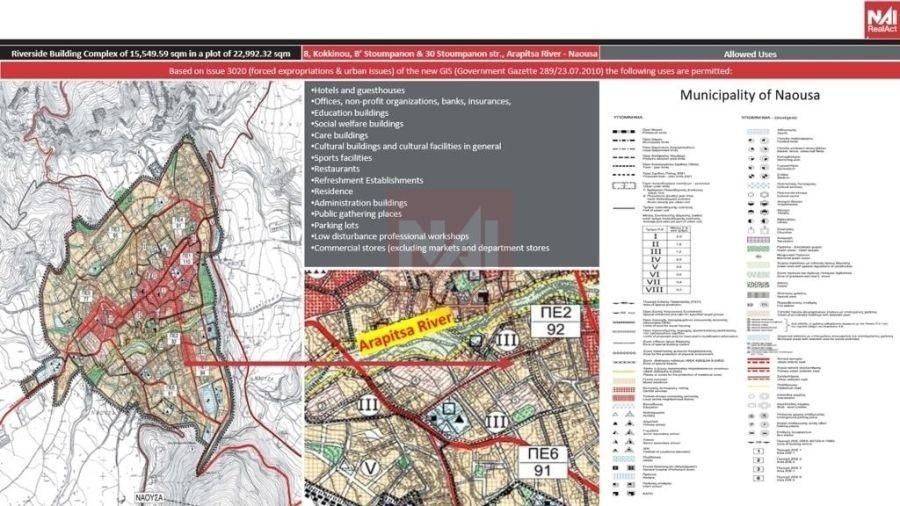This screenshot has width=900, height=506.
Task: Select the Restaurants list entry
Action: click(336, 169)
